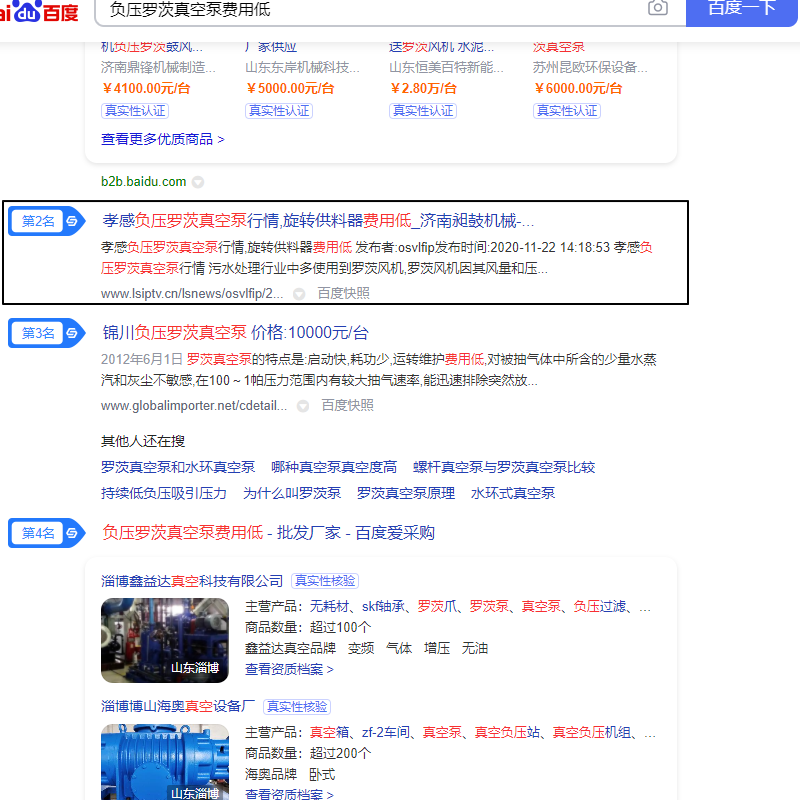Click seller 济南鼎锋机械制造
The height and width of the screenshot is (800, 800).
click(158, 67)
